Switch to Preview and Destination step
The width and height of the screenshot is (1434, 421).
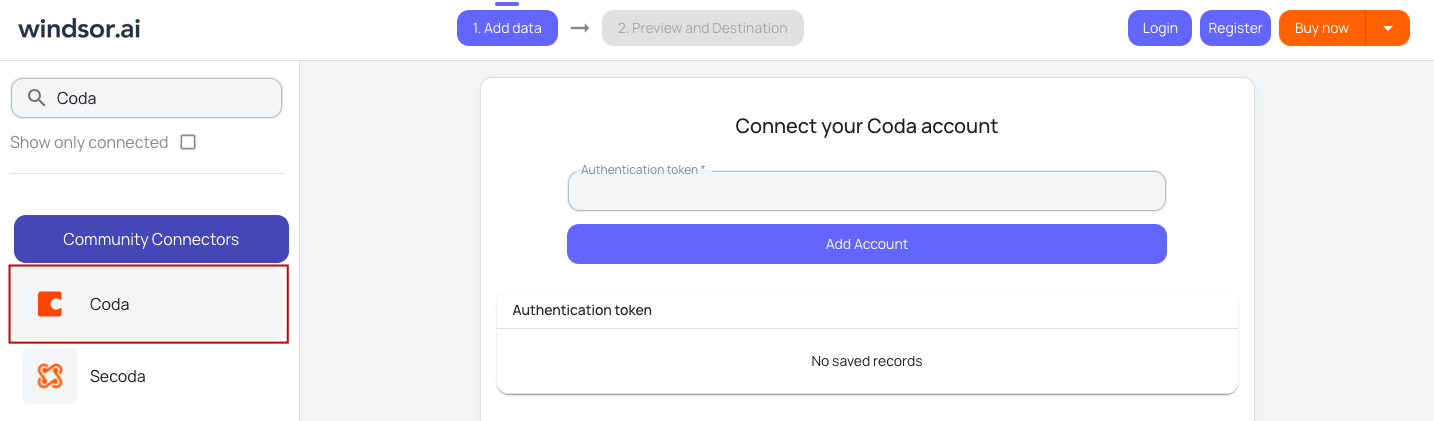702,28
